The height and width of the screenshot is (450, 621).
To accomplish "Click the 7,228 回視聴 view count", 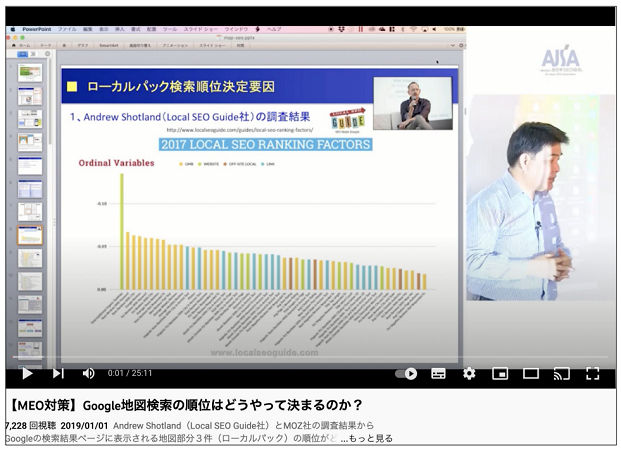I will [31, 425].
